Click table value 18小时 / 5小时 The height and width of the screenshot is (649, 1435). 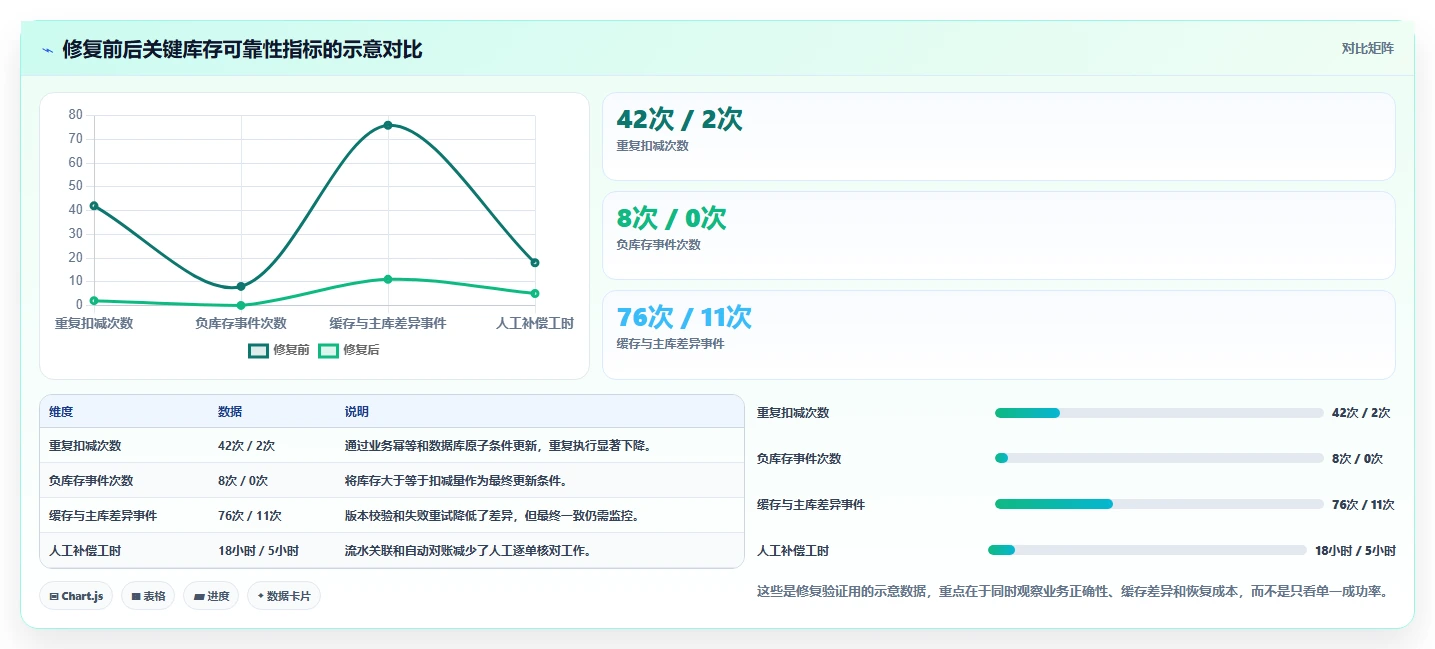[258, 551]
